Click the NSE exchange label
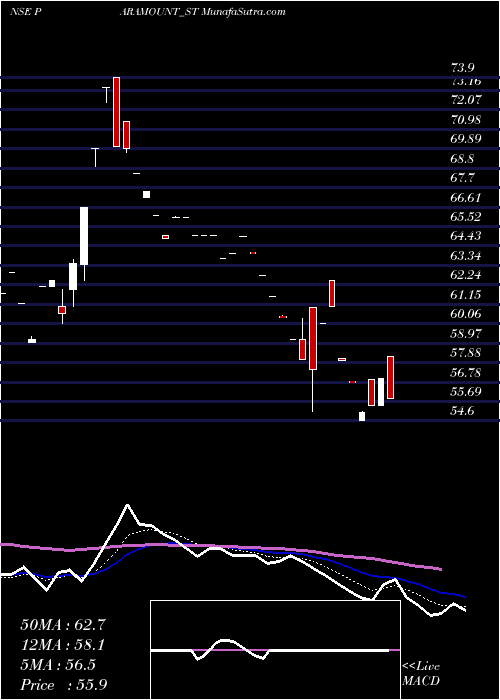500x700 pixels. (x=19, y=12)
